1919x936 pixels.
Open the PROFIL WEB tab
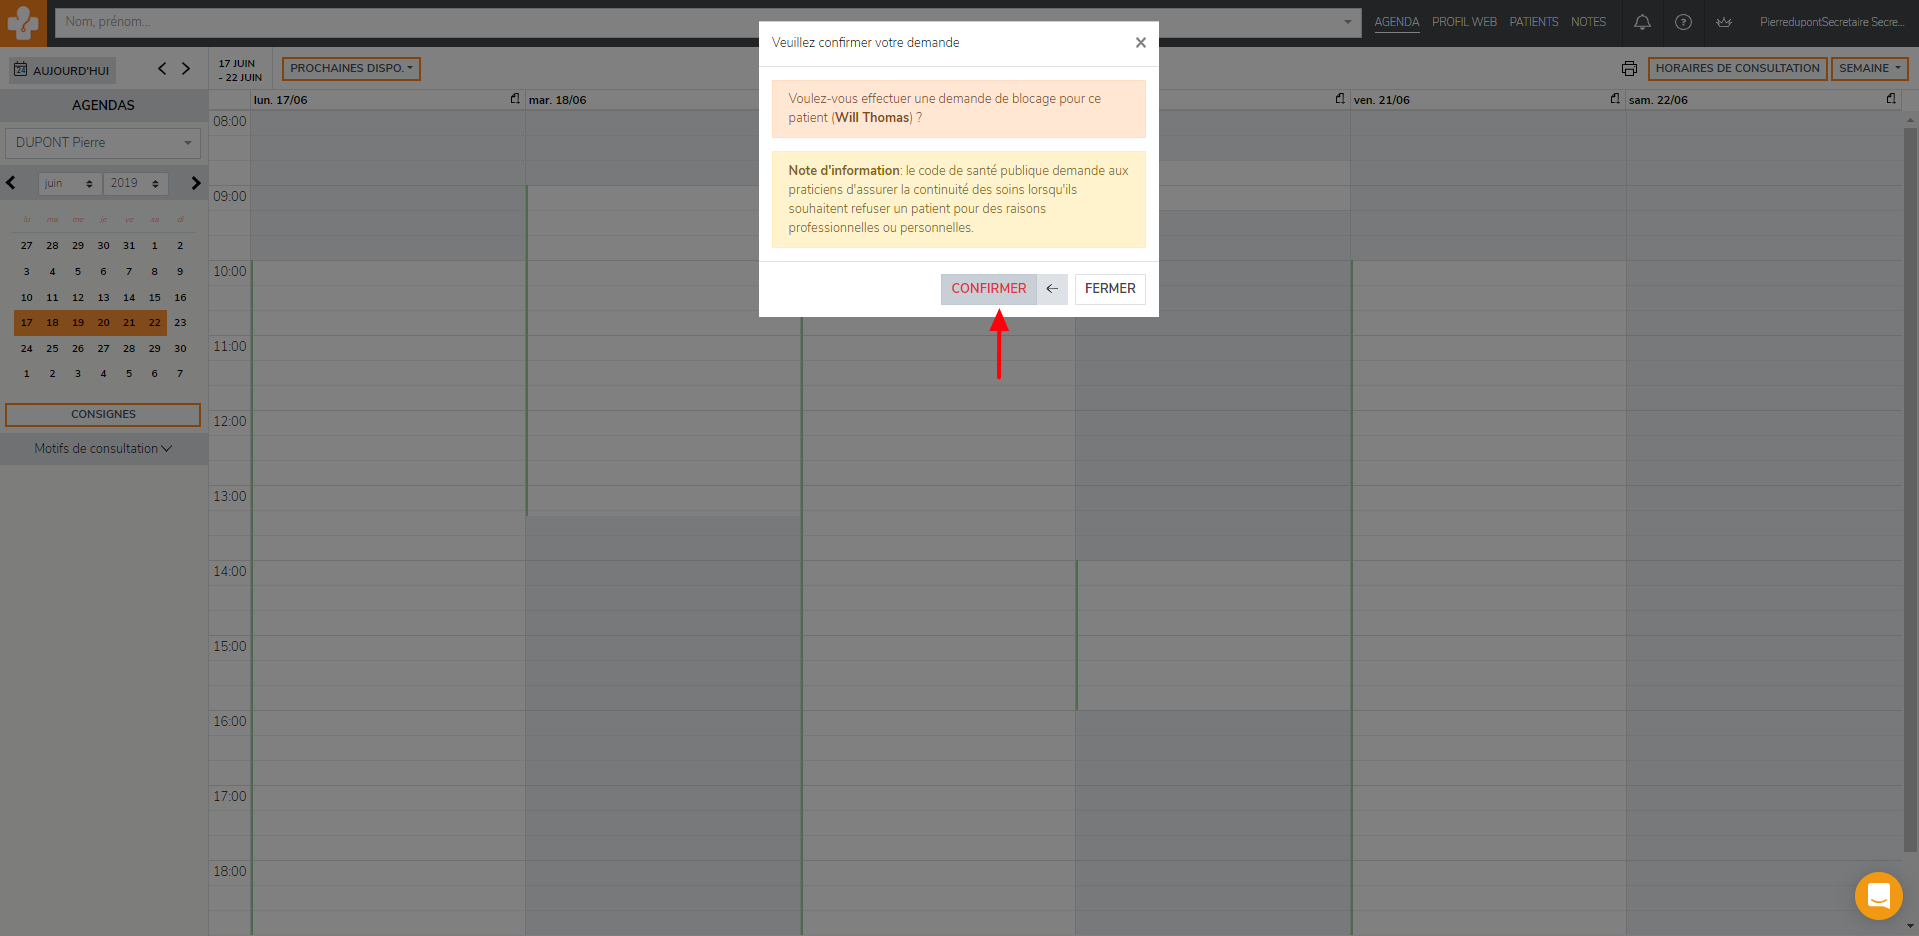pos(1464,22)
